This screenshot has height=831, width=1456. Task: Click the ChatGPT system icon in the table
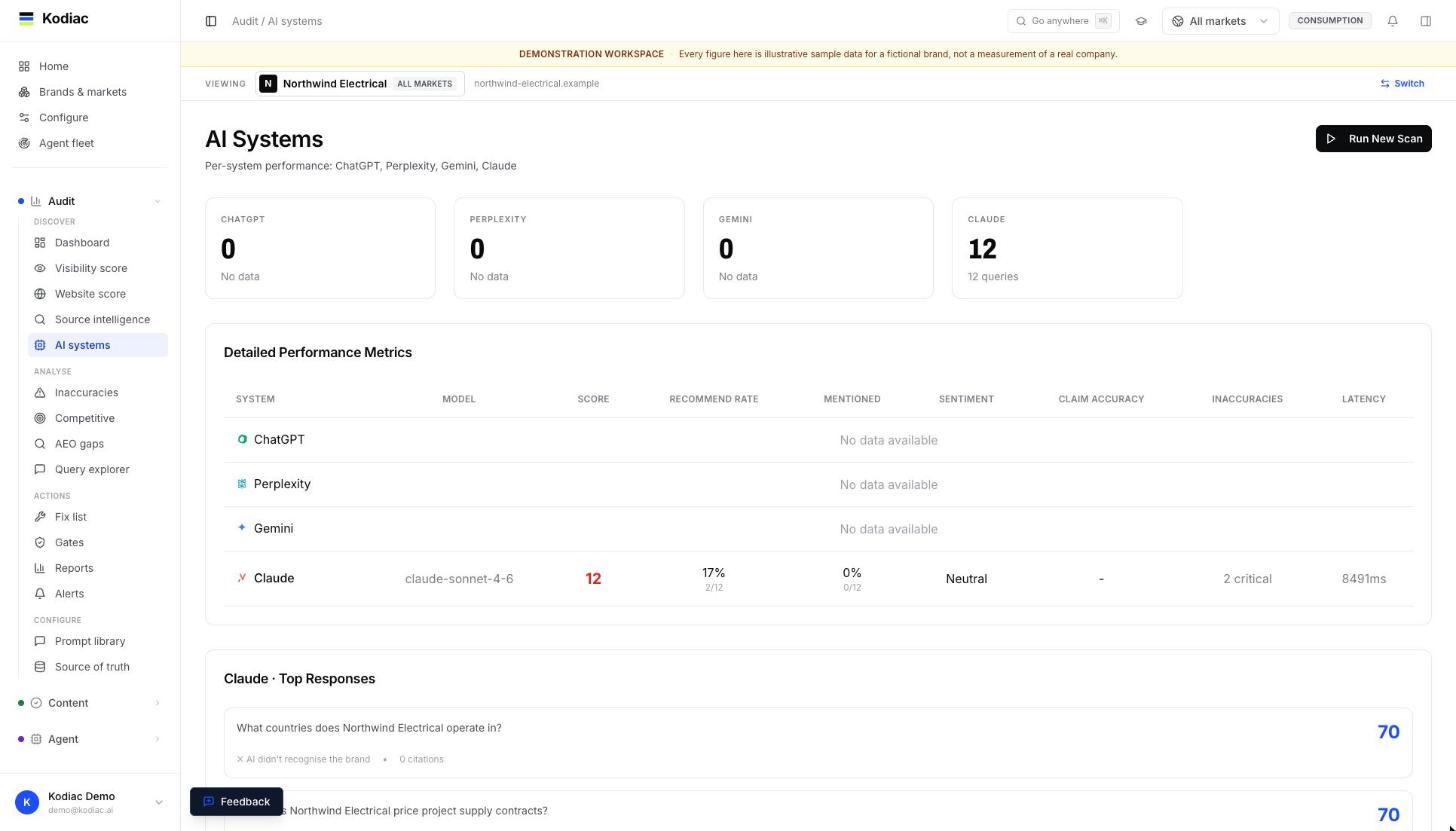tap(242, 439)
